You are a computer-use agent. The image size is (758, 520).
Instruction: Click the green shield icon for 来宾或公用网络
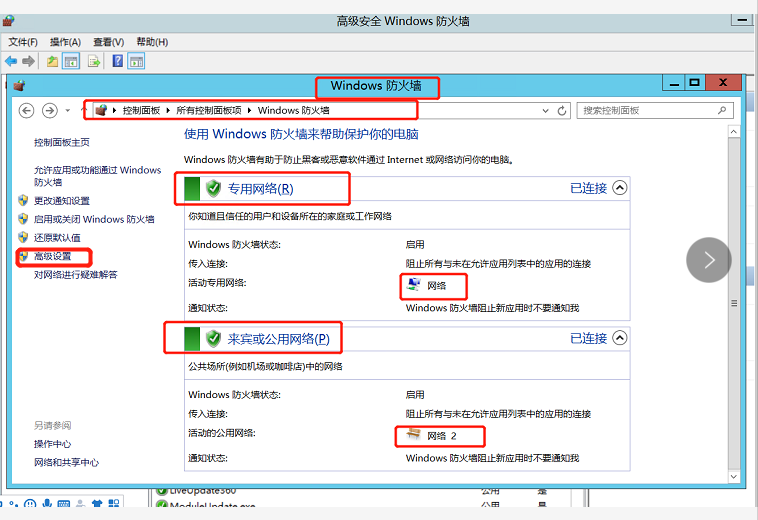point(213,338)
